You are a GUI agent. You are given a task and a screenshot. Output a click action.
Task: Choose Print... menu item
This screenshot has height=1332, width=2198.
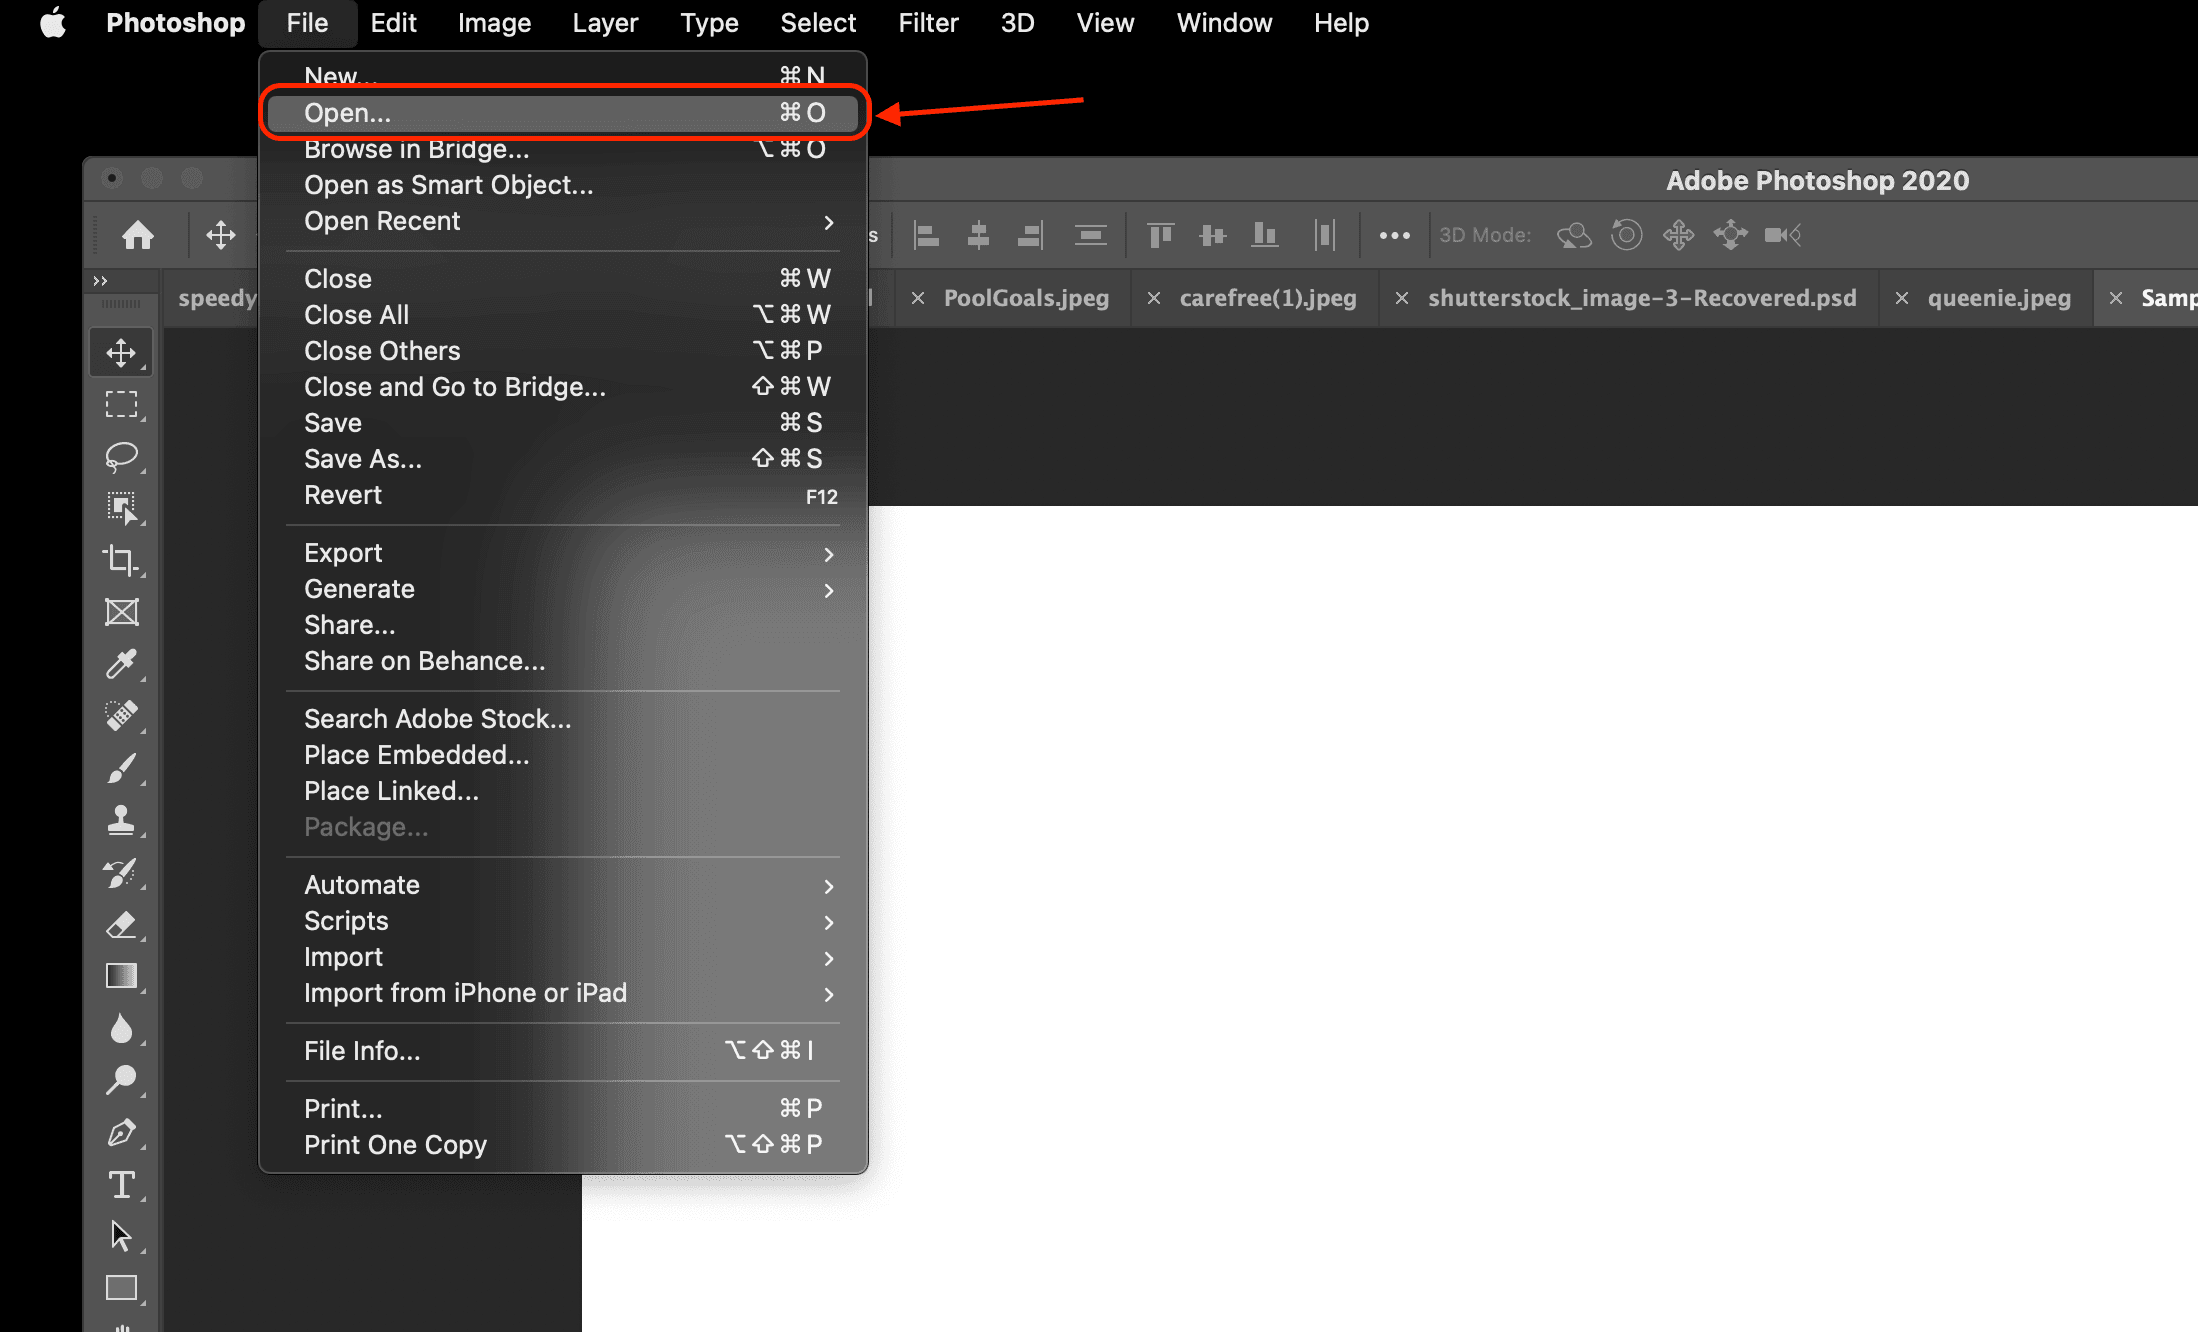coord(563,1109)
